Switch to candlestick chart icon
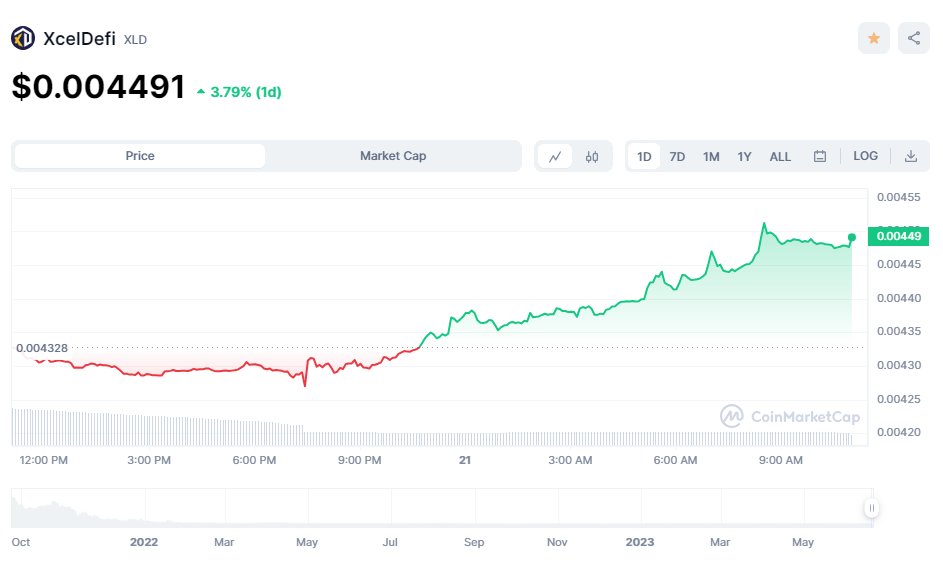This screenshot has height=565, width=943. [x=592, y=156]
